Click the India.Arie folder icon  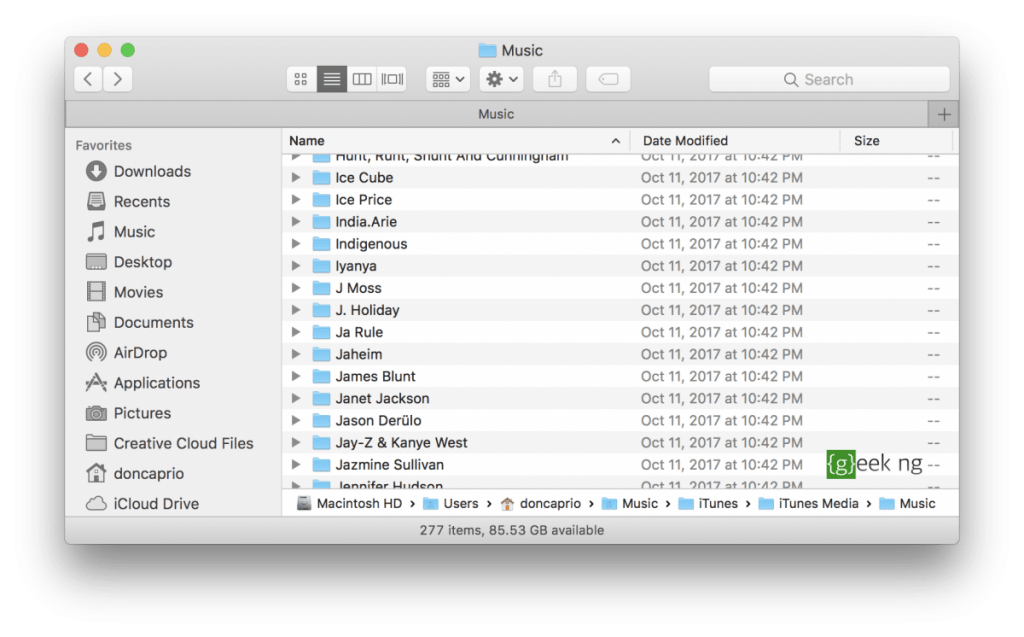click(x=321, y=222)
